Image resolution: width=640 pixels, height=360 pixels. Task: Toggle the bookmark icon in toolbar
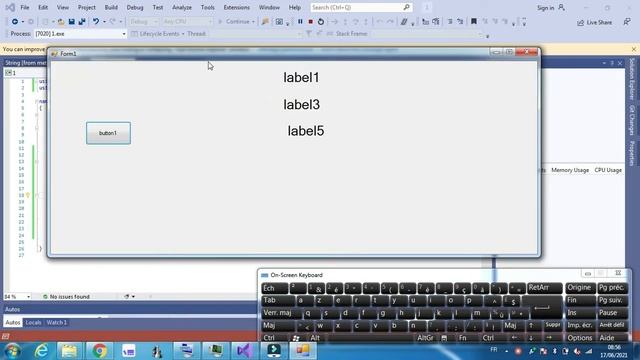473,22
